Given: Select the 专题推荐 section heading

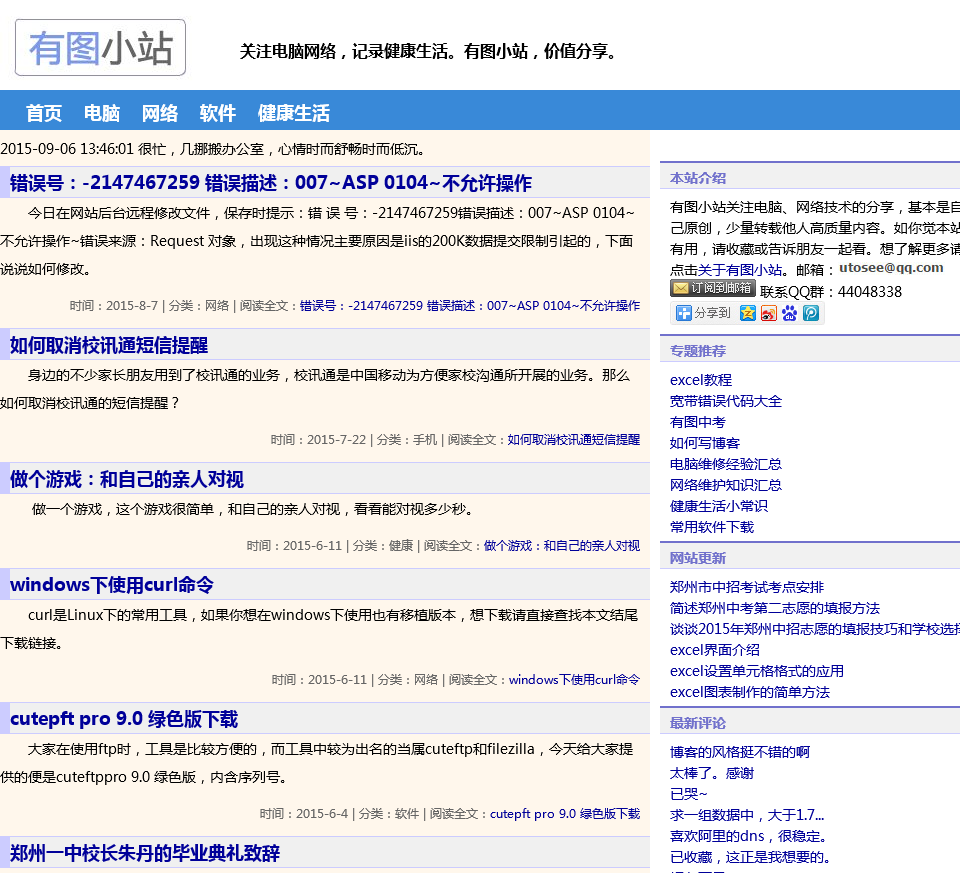Looking at the screenshot, I should pos(698,351).
